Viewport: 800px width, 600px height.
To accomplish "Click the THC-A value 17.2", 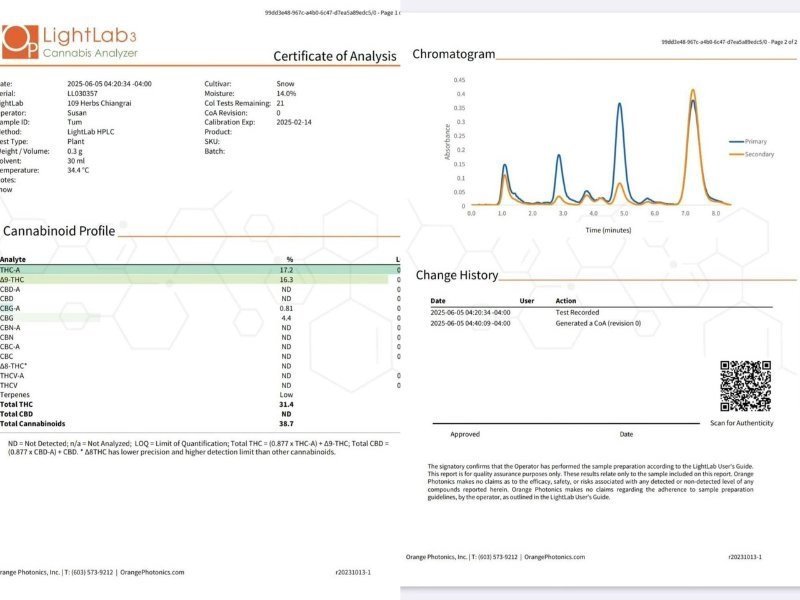I will coord(286,270).
